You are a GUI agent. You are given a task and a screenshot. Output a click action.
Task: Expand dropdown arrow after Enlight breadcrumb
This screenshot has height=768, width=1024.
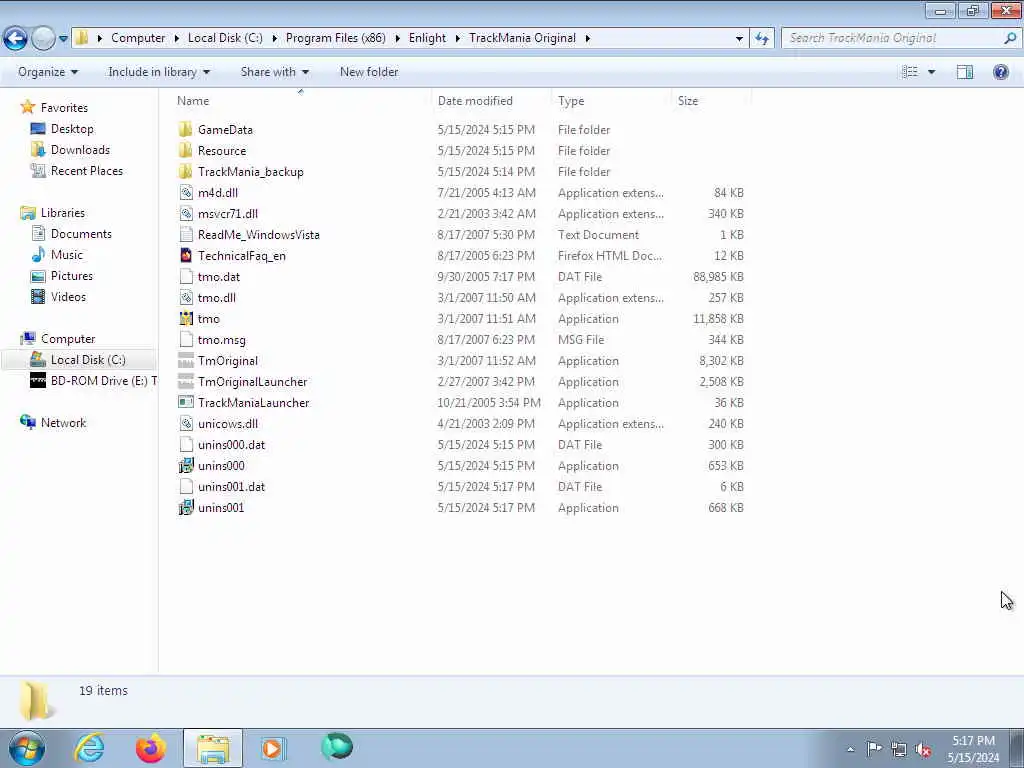pyautogui.click(x=457, y=39)
